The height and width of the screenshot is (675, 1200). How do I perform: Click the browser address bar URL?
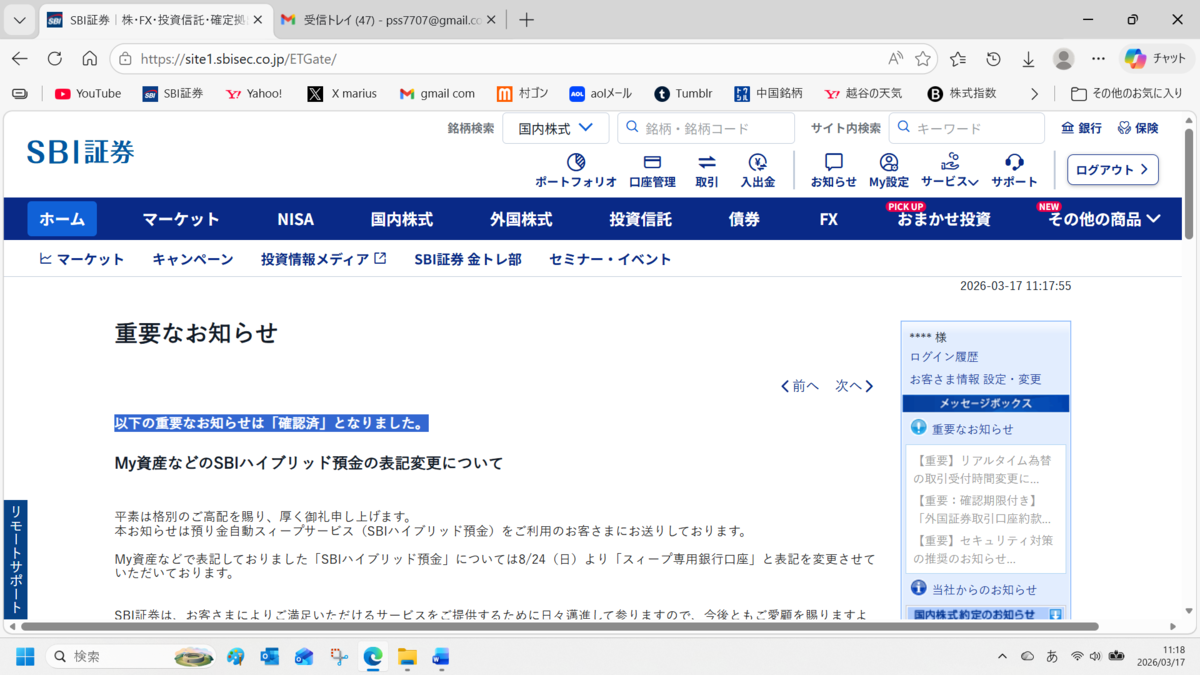[x=238, y=59]
